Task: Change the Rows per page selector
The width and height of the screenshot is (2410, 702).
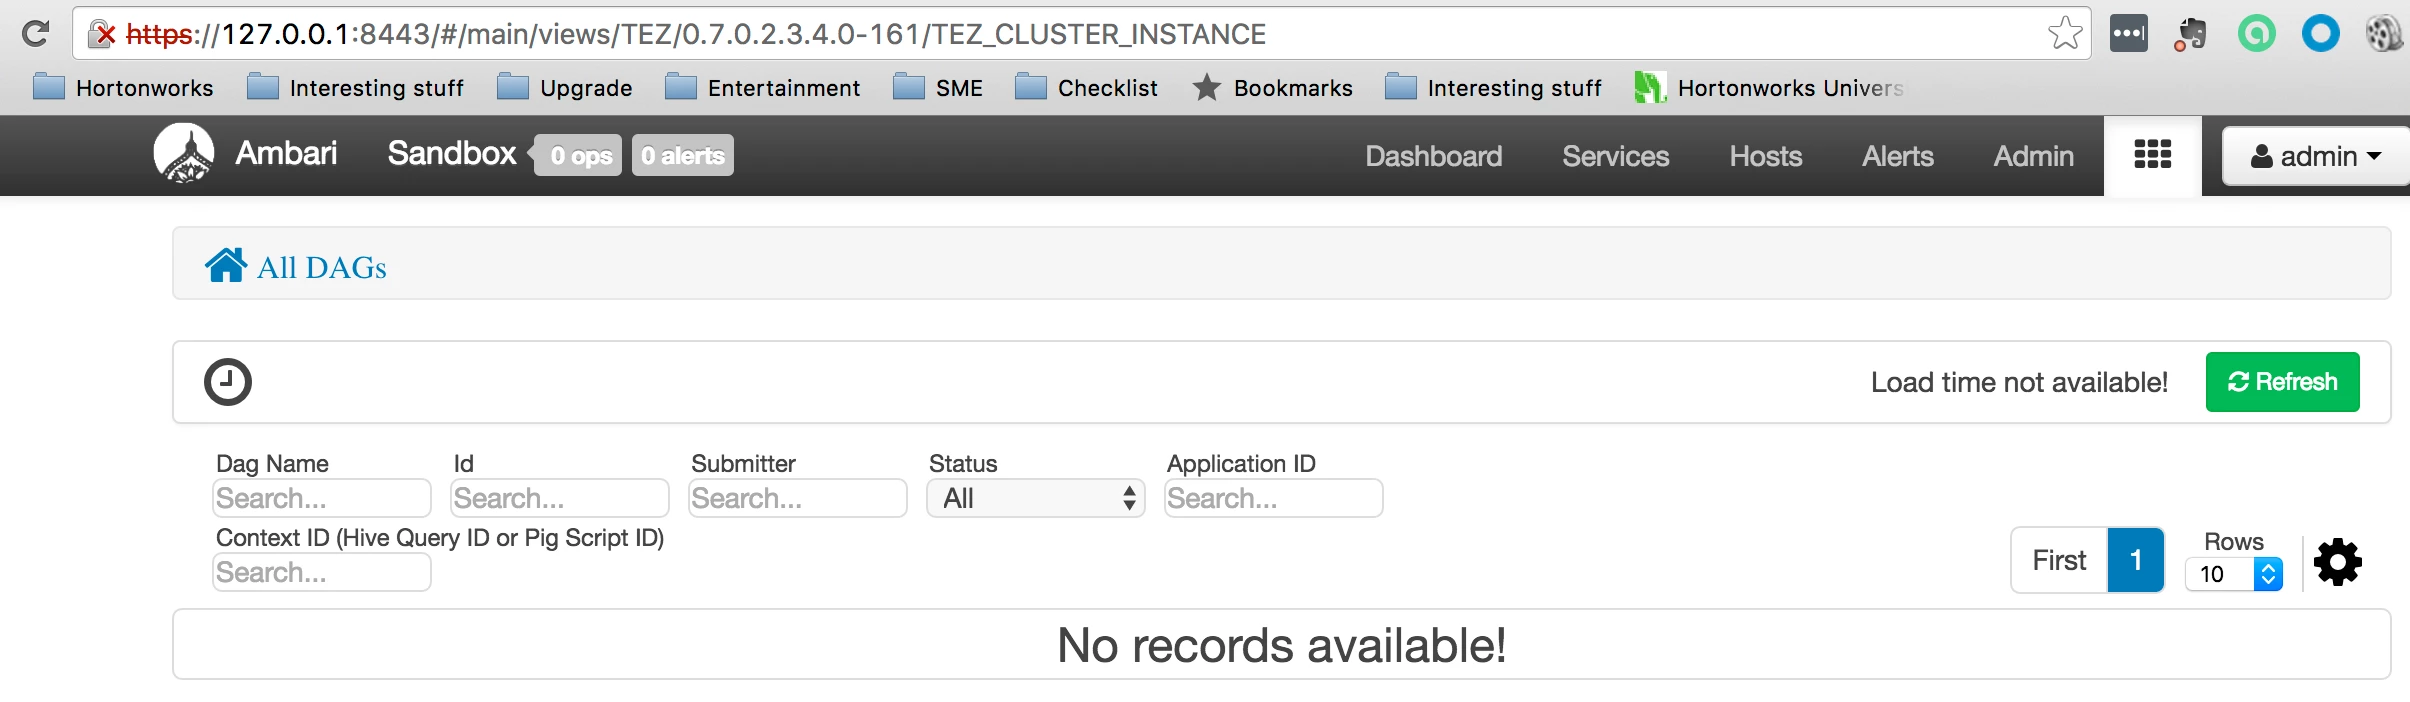Action: point(2234,574)
